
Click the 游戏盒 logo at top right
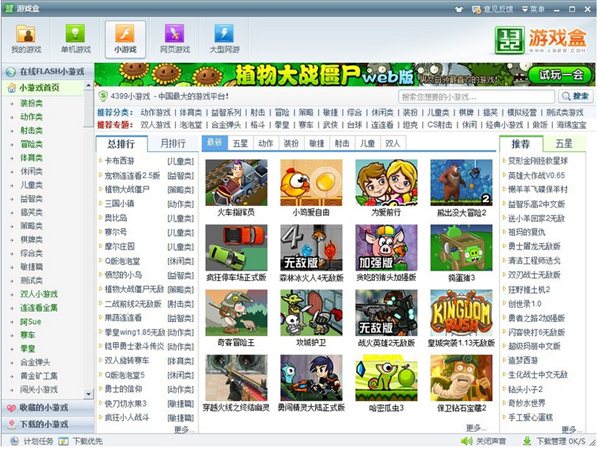click(540, 40)
